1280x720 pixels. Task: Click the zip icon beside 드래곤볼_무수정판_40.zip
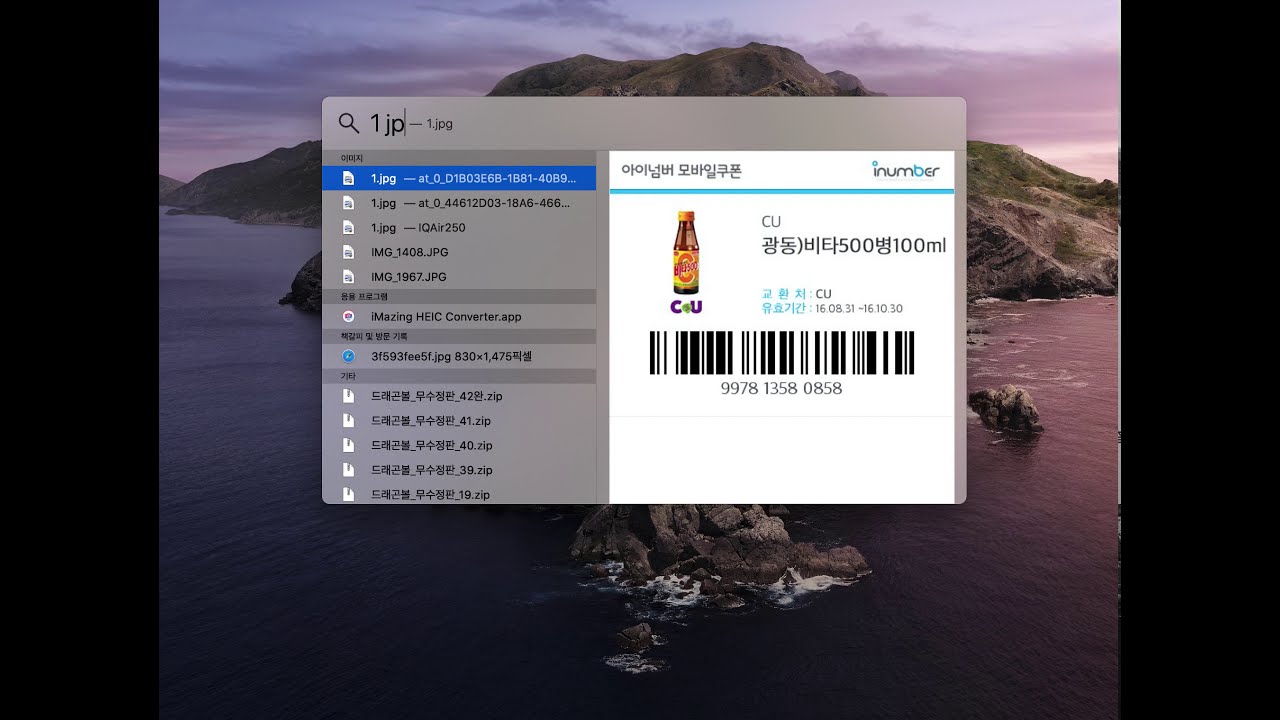pos(348,445)
